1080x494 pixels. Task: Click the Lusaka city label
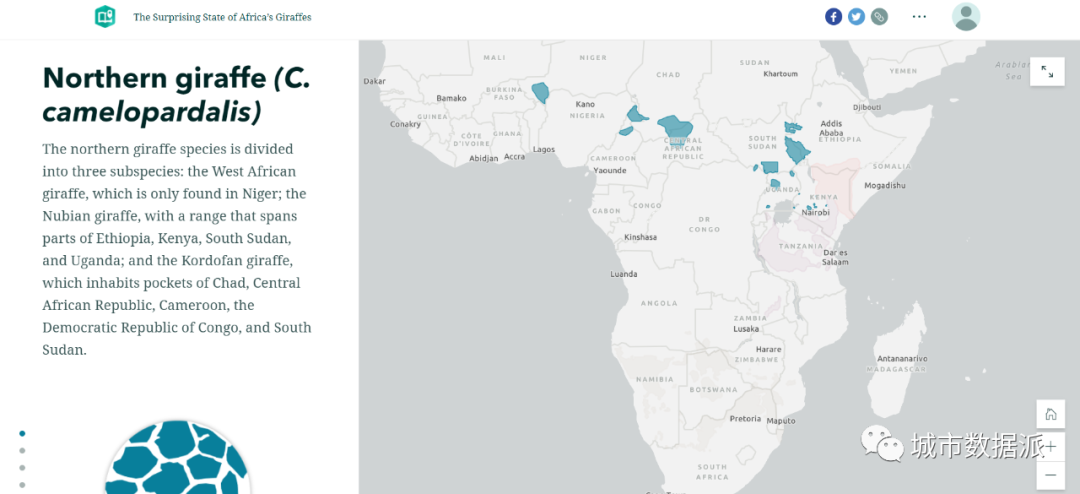[747, 329]
